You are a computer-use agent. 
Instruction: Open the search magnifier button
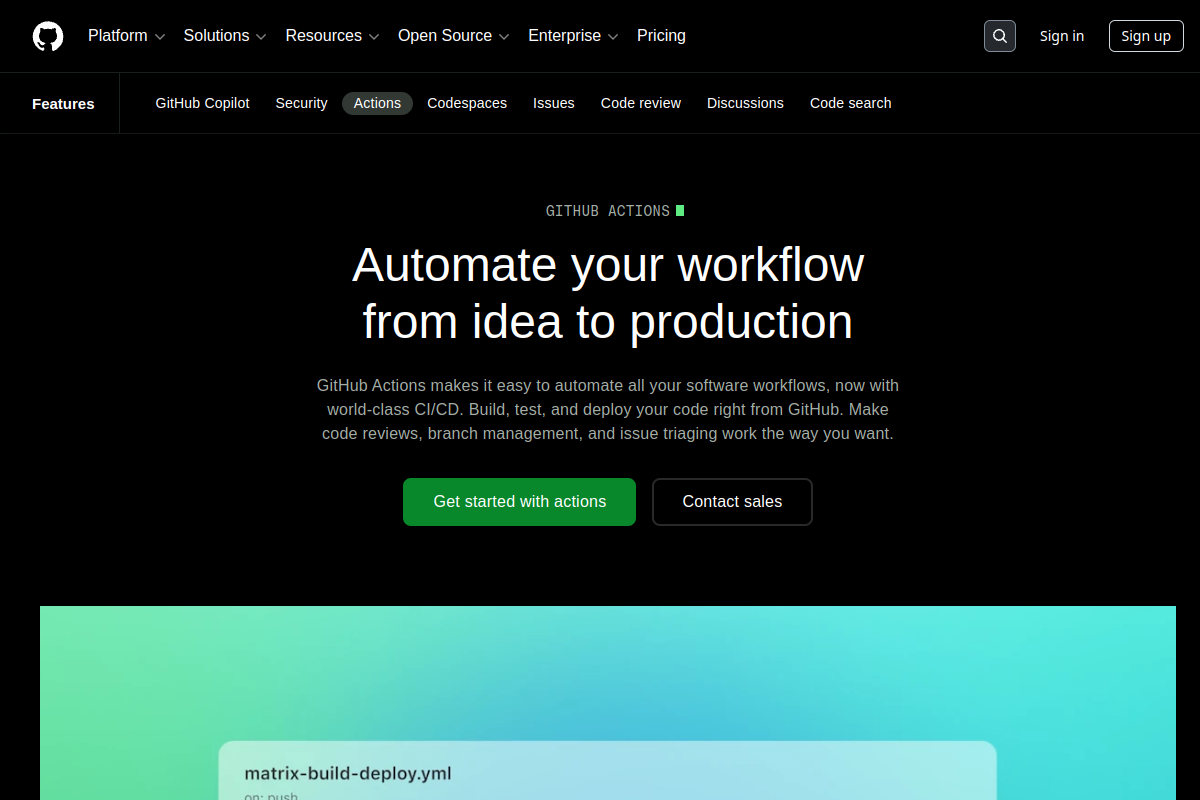1000,36
